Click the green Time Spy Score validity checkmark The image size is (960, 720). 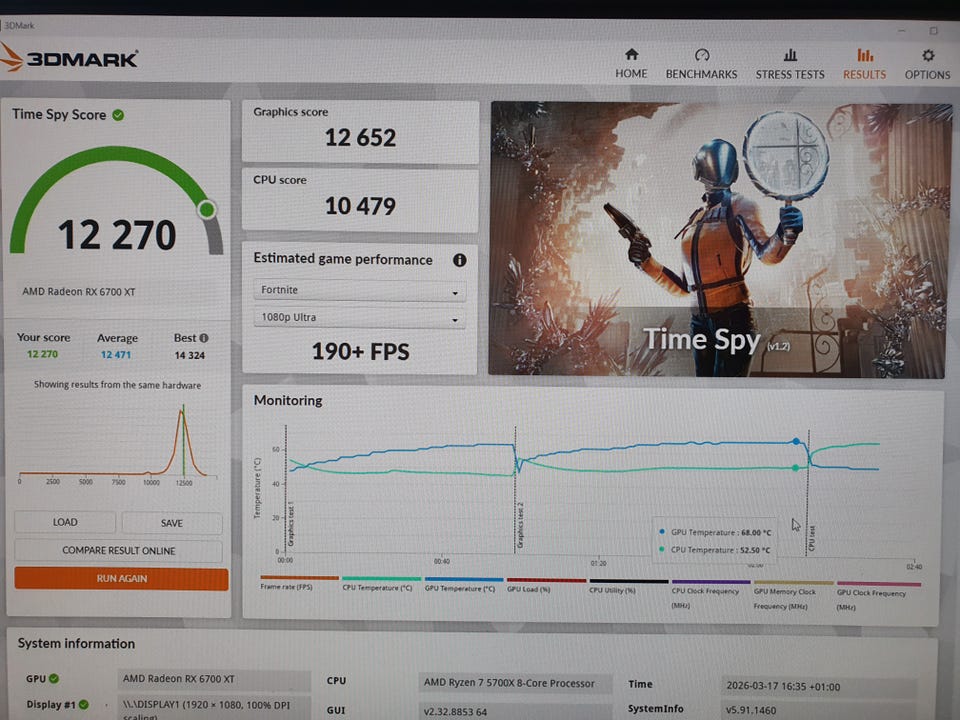(x=118, y=115)
